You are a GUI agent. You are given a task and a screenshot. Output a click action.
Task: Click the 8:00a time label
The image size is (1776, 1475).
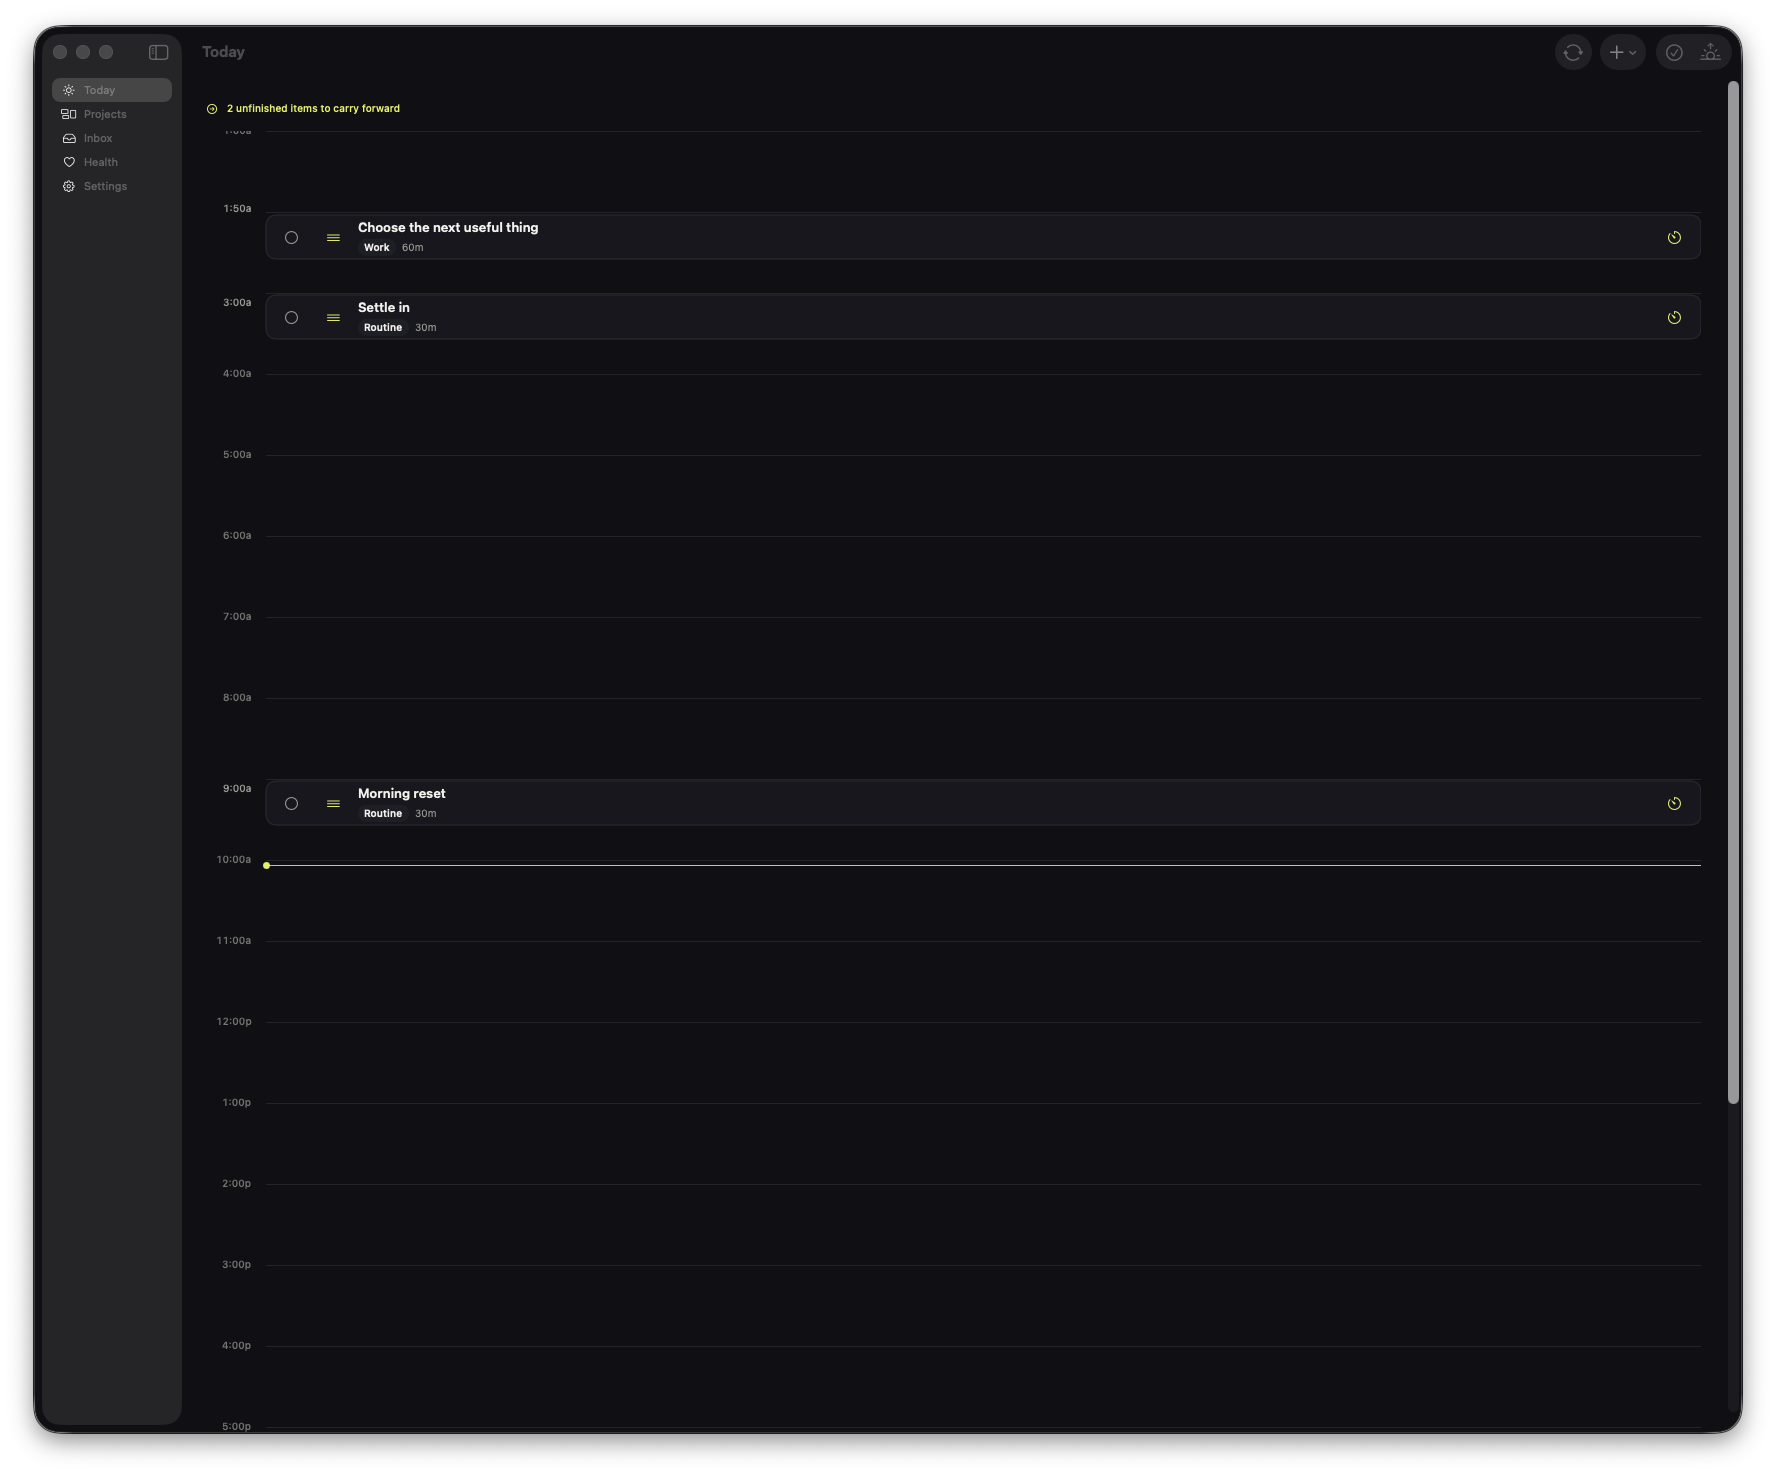point(237,698)
